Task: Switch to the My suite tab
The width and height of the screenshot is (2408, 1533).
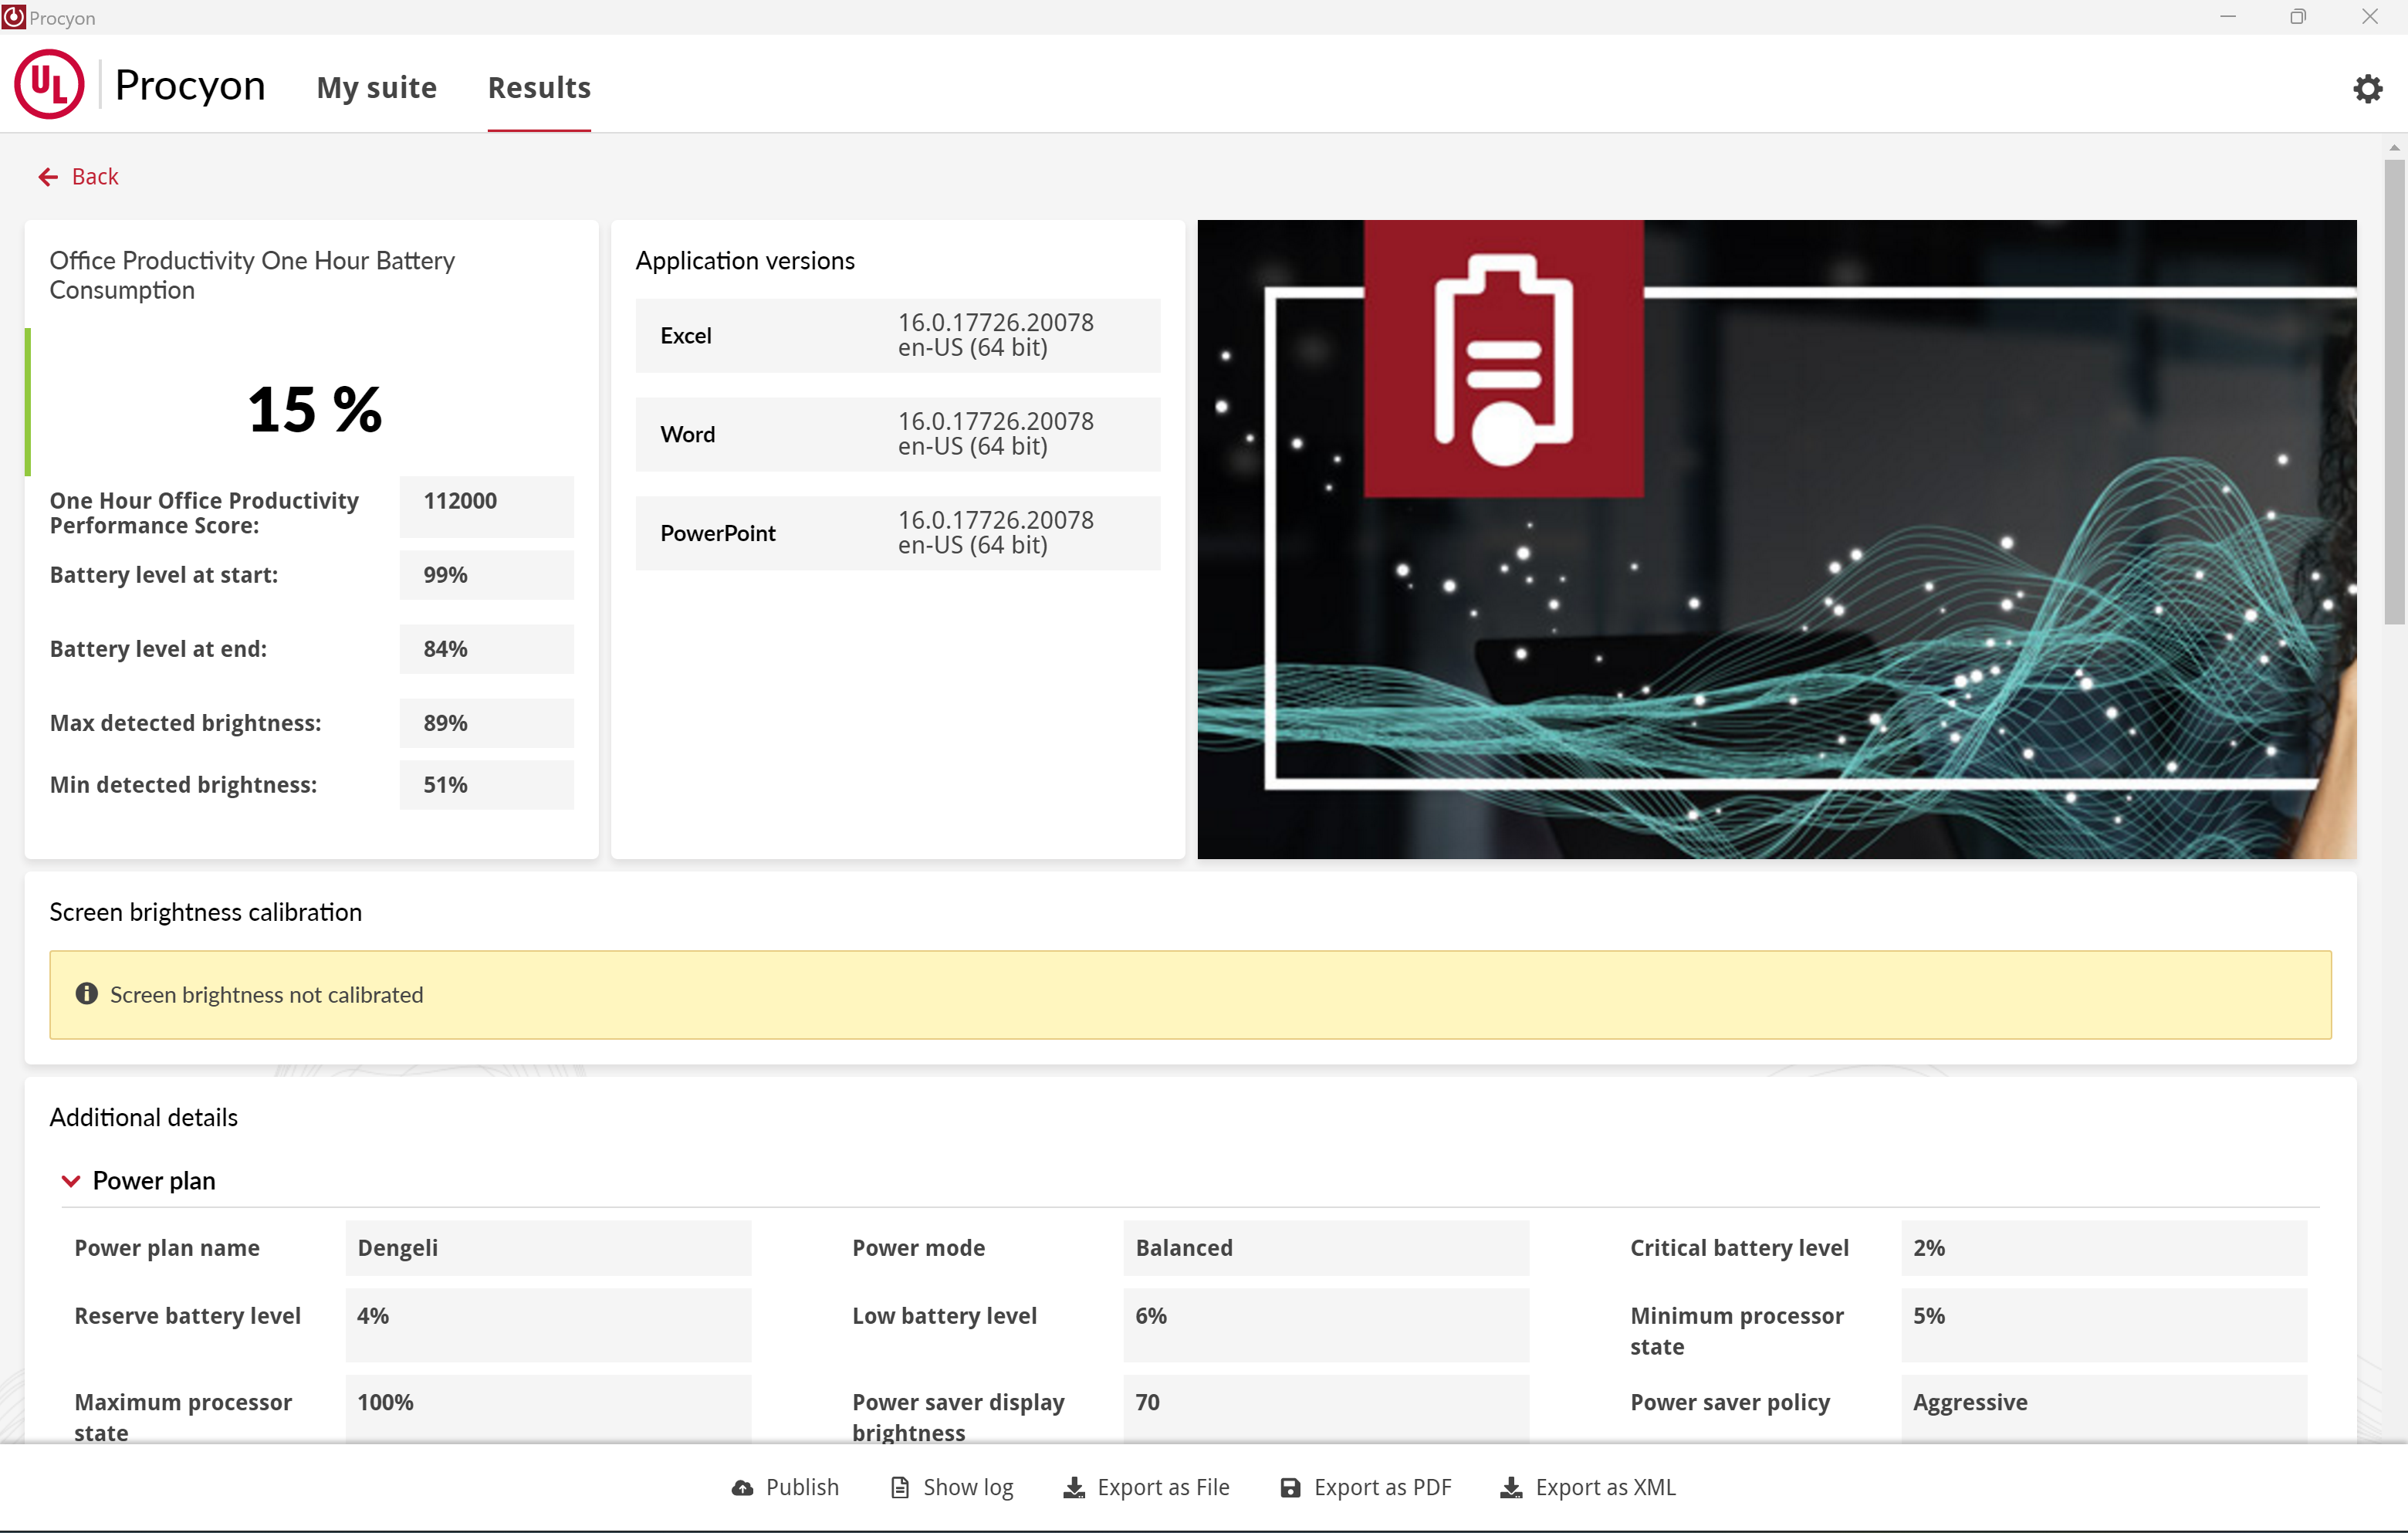Action: point(376,88)
